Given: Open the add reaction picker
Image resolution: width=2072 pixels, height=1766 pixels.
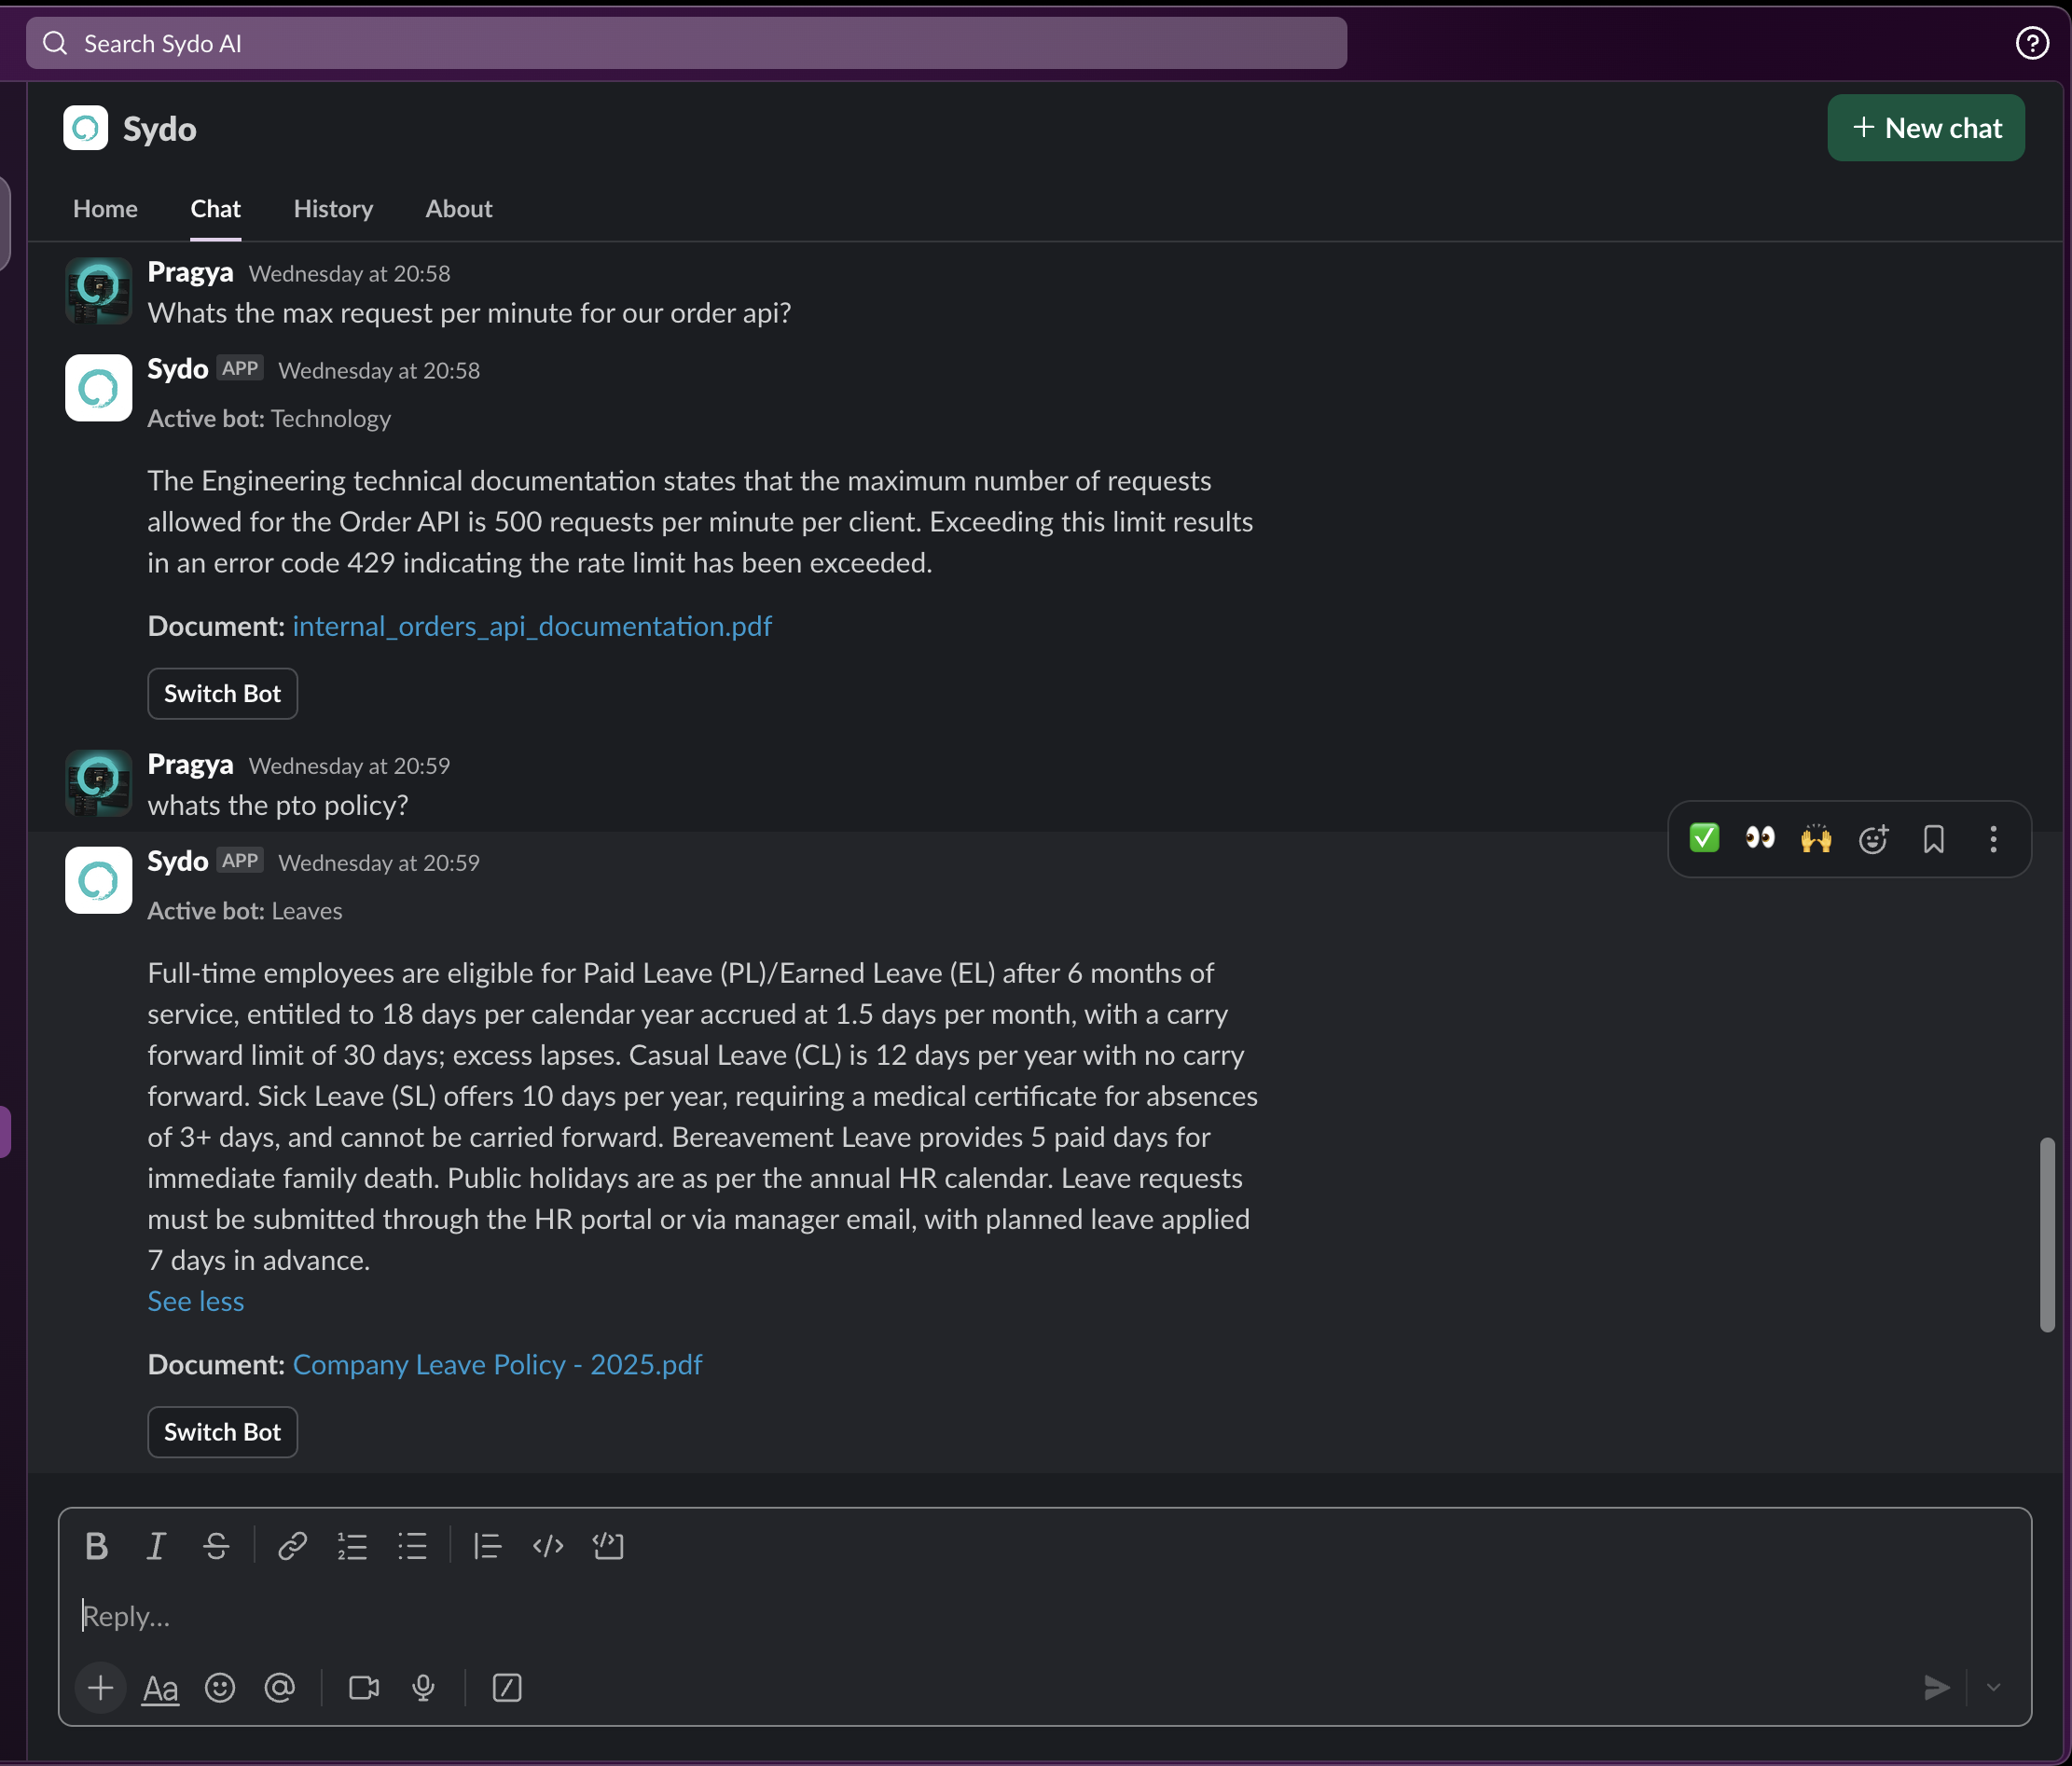Looking at the screenshot, I should coord(1874,838).
